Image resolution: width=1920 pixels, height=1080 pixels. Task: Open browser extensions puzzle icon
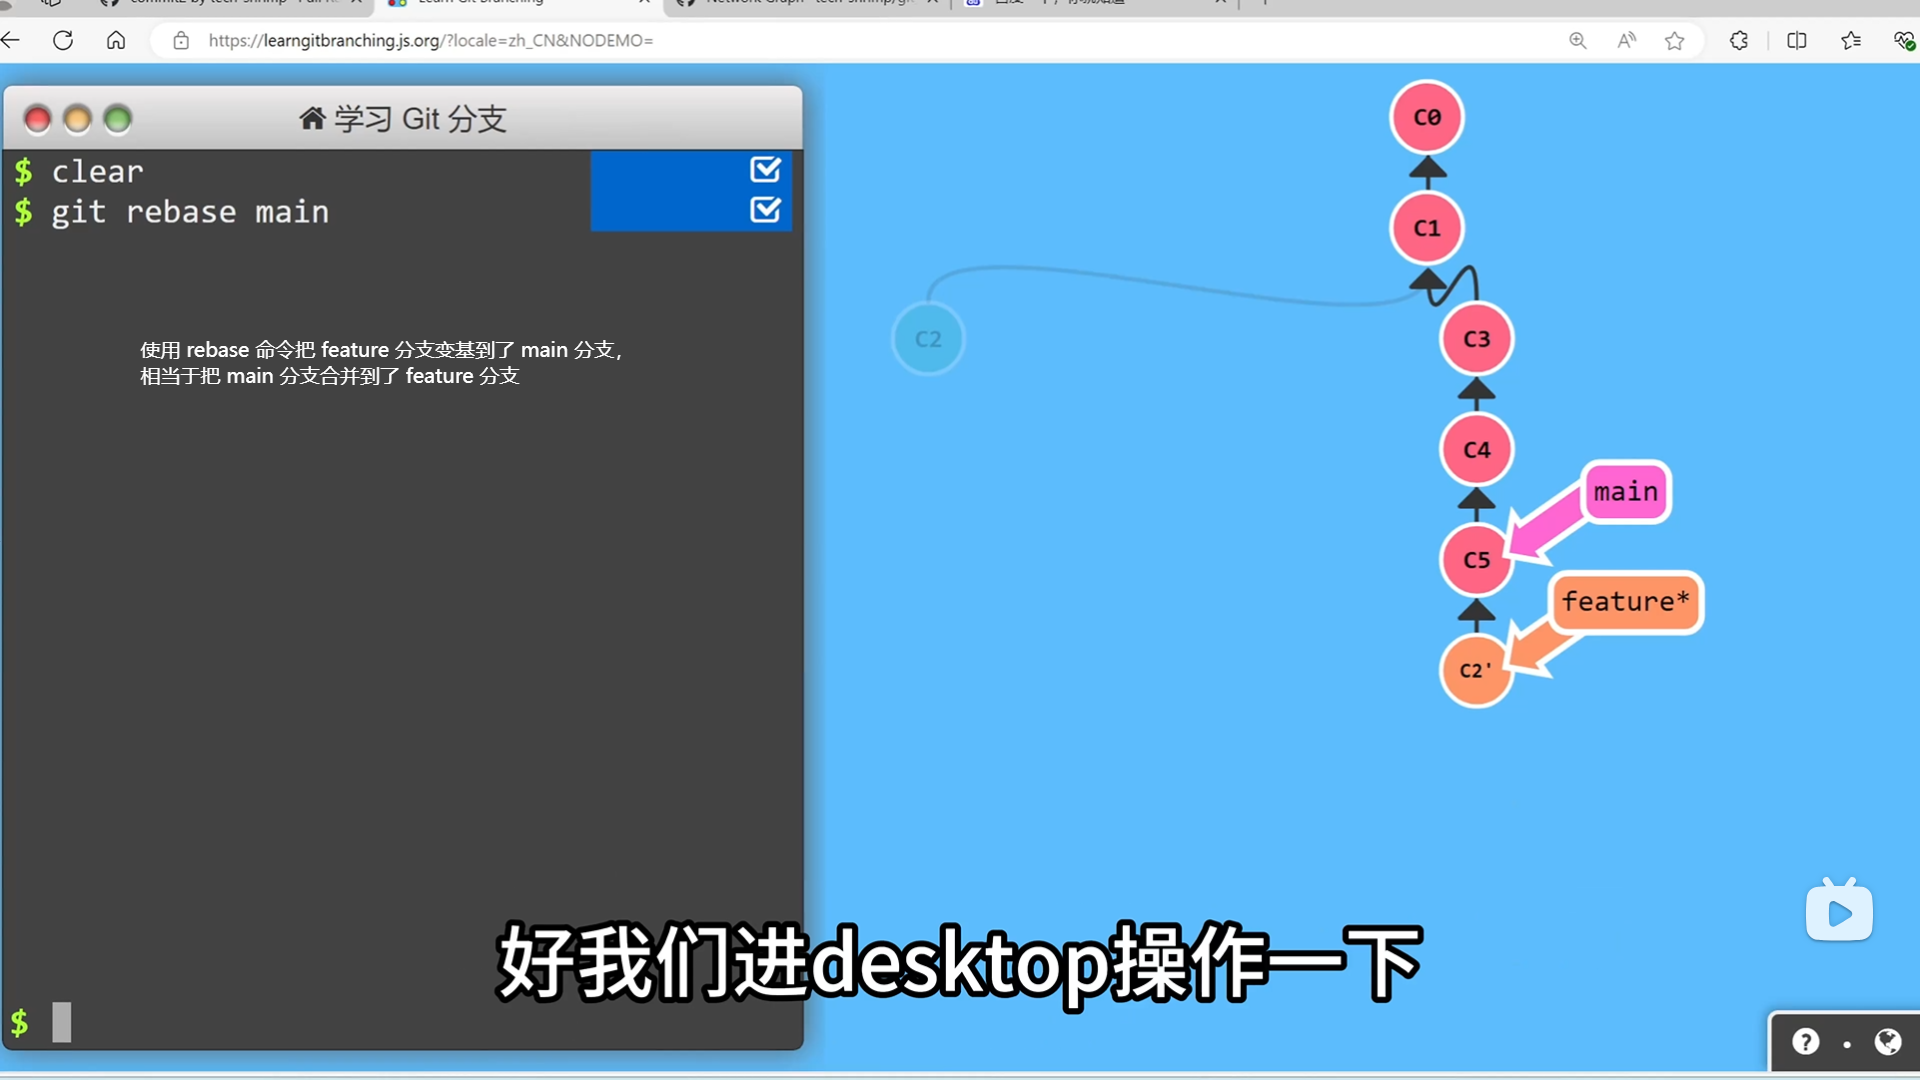click(x=1739, y=40)
